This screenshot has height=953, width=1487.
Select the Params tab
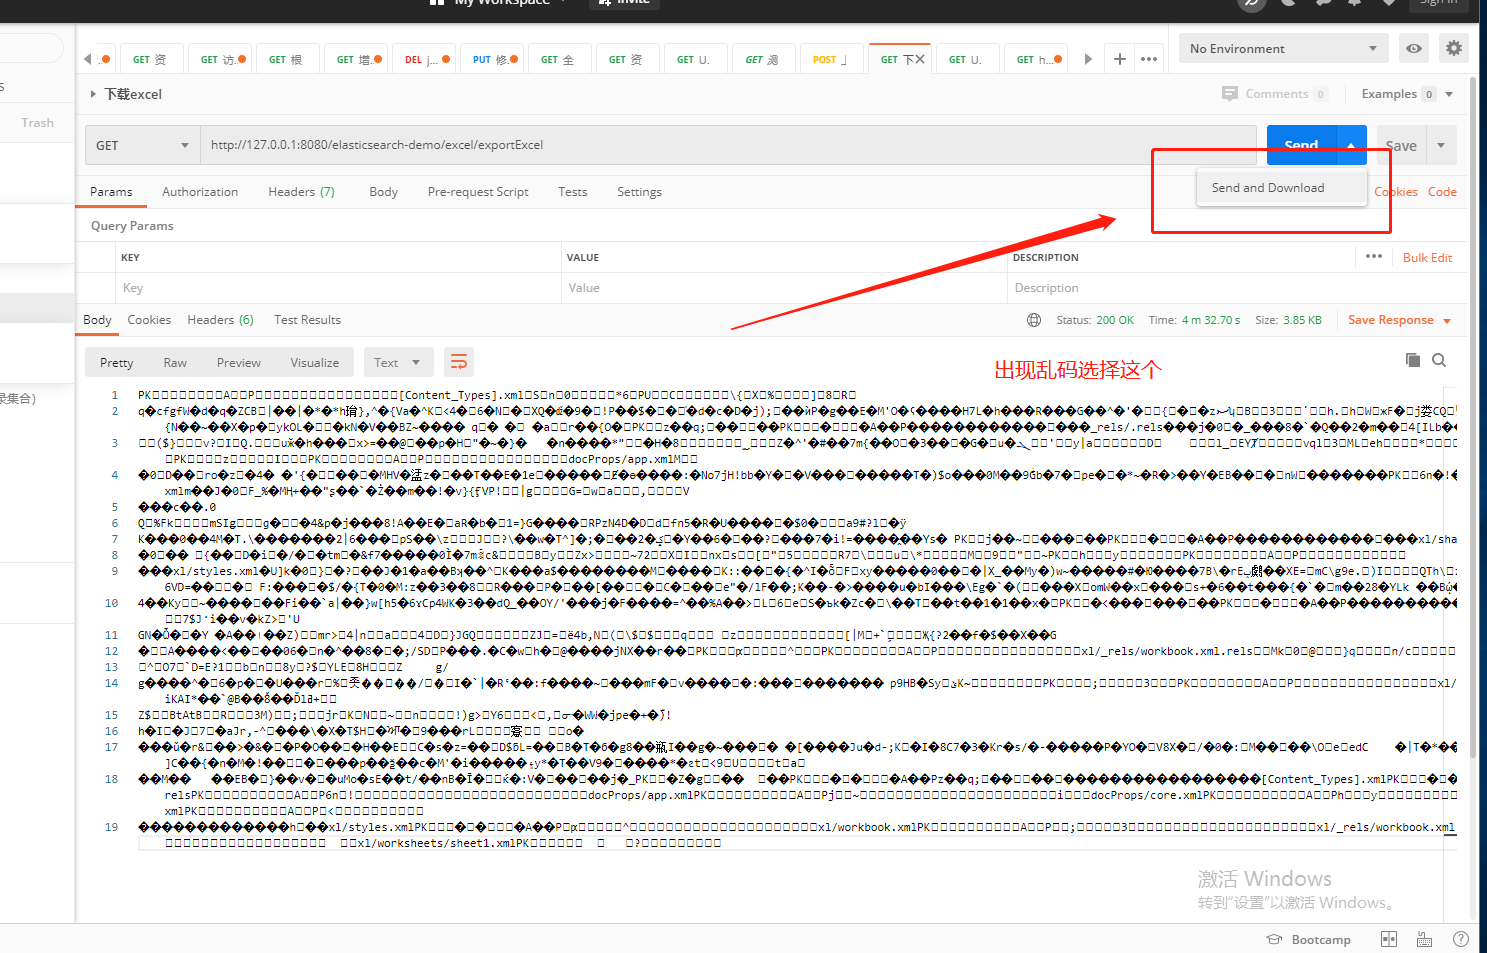pyautogui.click(x=111, y=192)
